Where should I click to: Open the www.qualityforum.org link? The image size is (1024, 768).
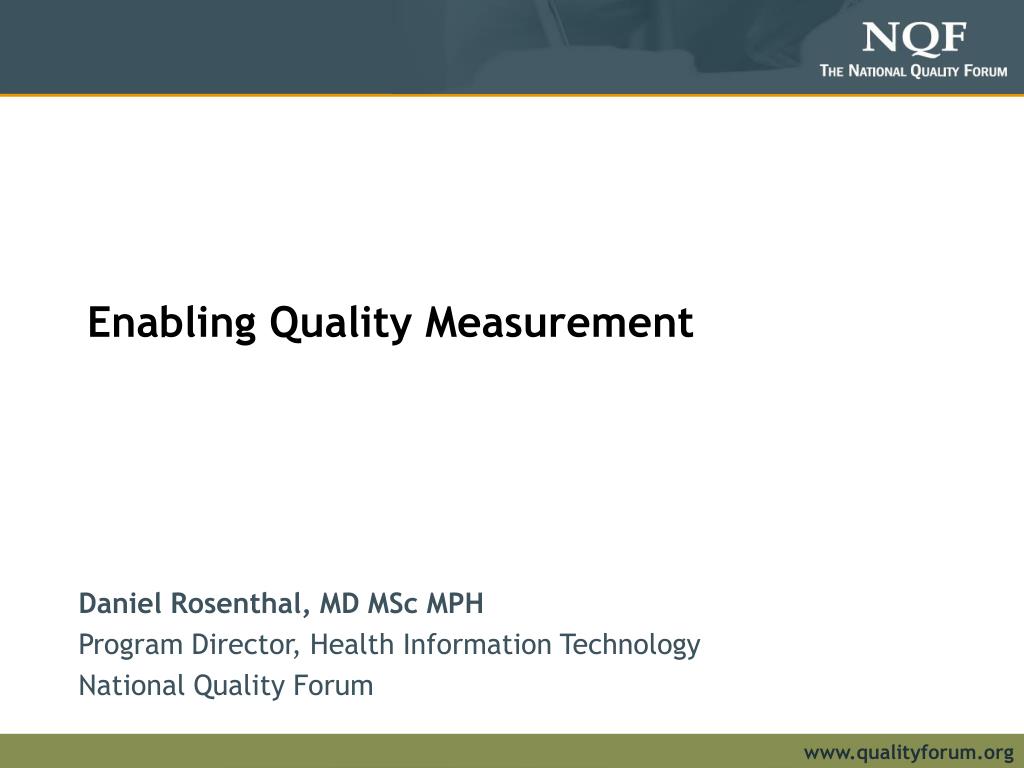tap(909, 752)
